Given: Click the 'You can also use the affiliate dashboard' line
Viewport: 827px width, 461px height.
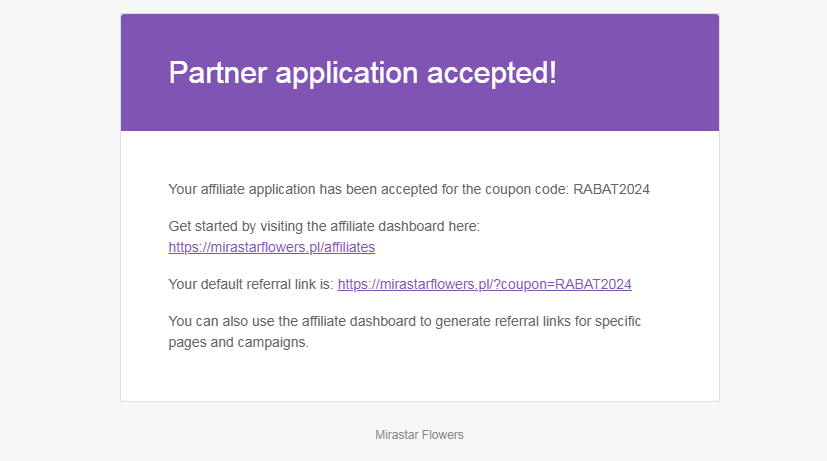Looking at the screenshot, I should (x=405, y=321).
